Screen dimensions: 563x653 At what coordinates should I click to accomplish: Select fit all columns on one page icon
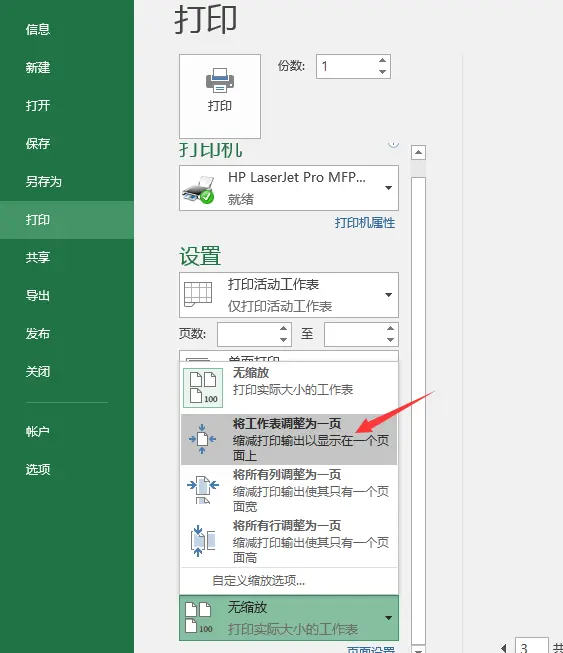point(203,489)
